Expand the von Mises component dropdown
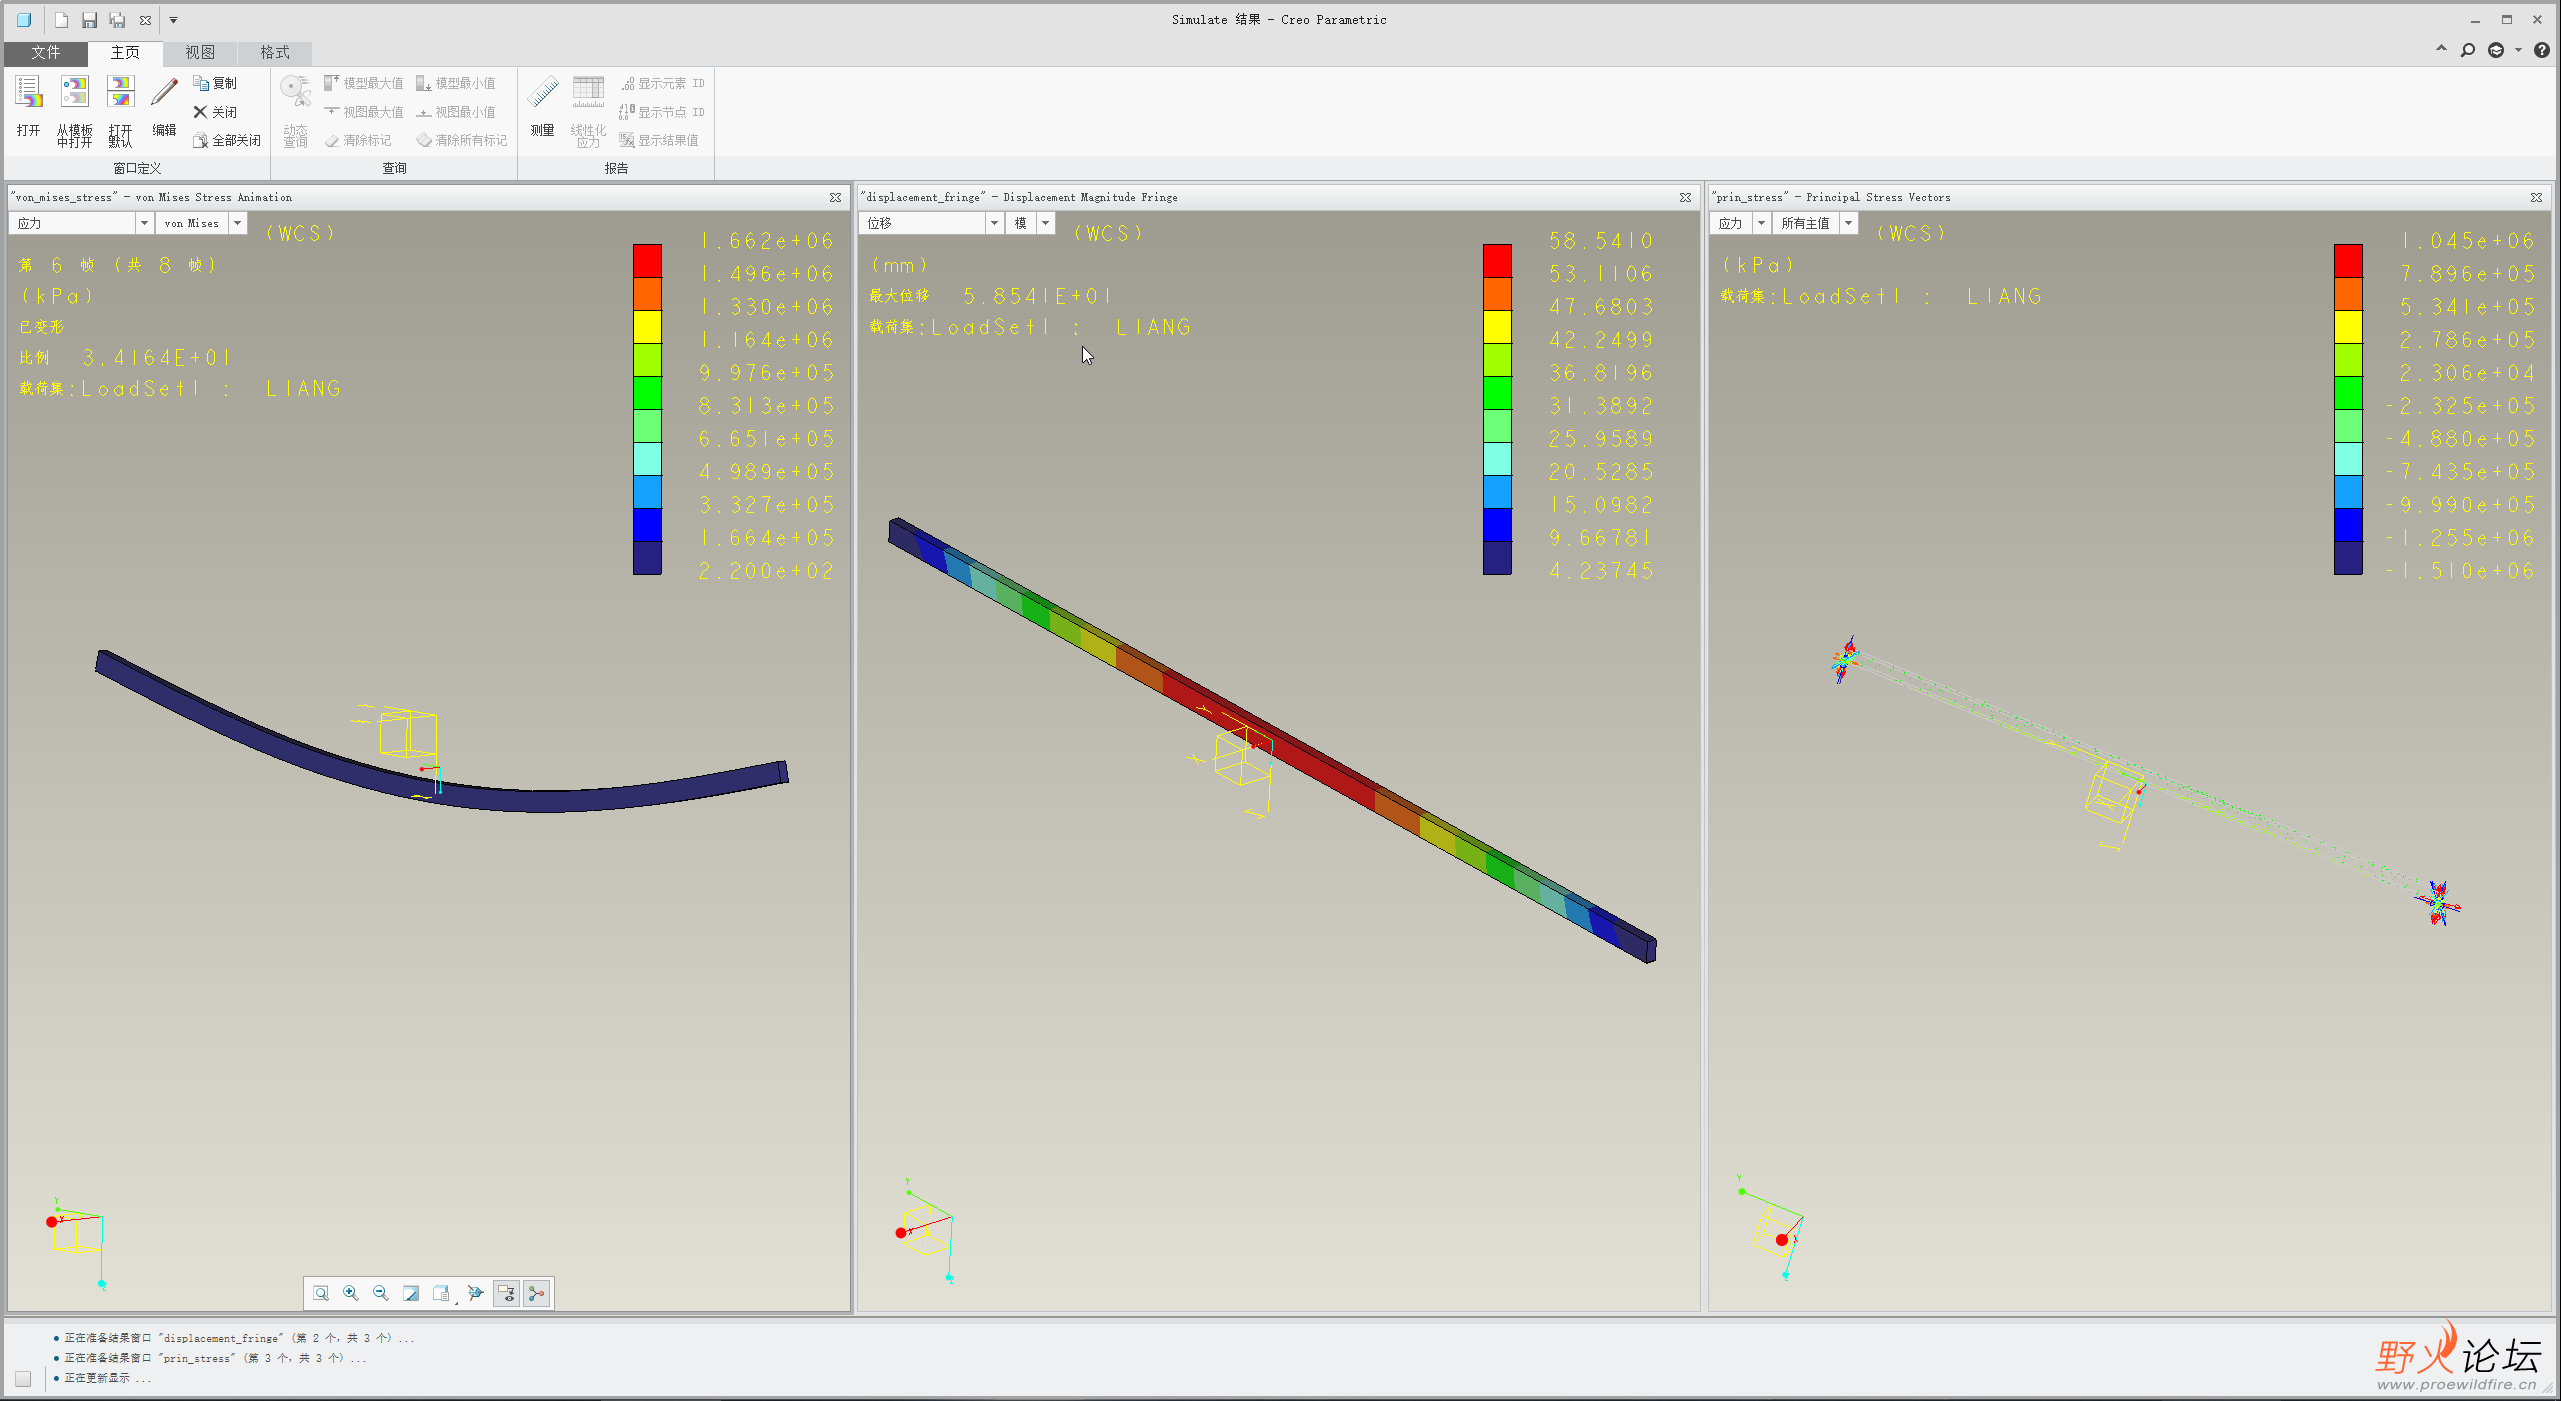 point(238,223)
